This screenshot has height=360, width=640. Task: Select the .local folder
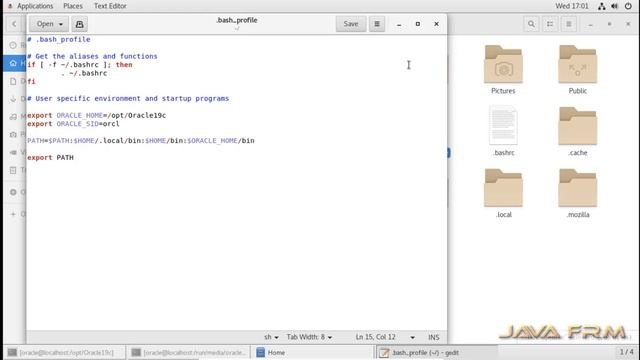503,193
